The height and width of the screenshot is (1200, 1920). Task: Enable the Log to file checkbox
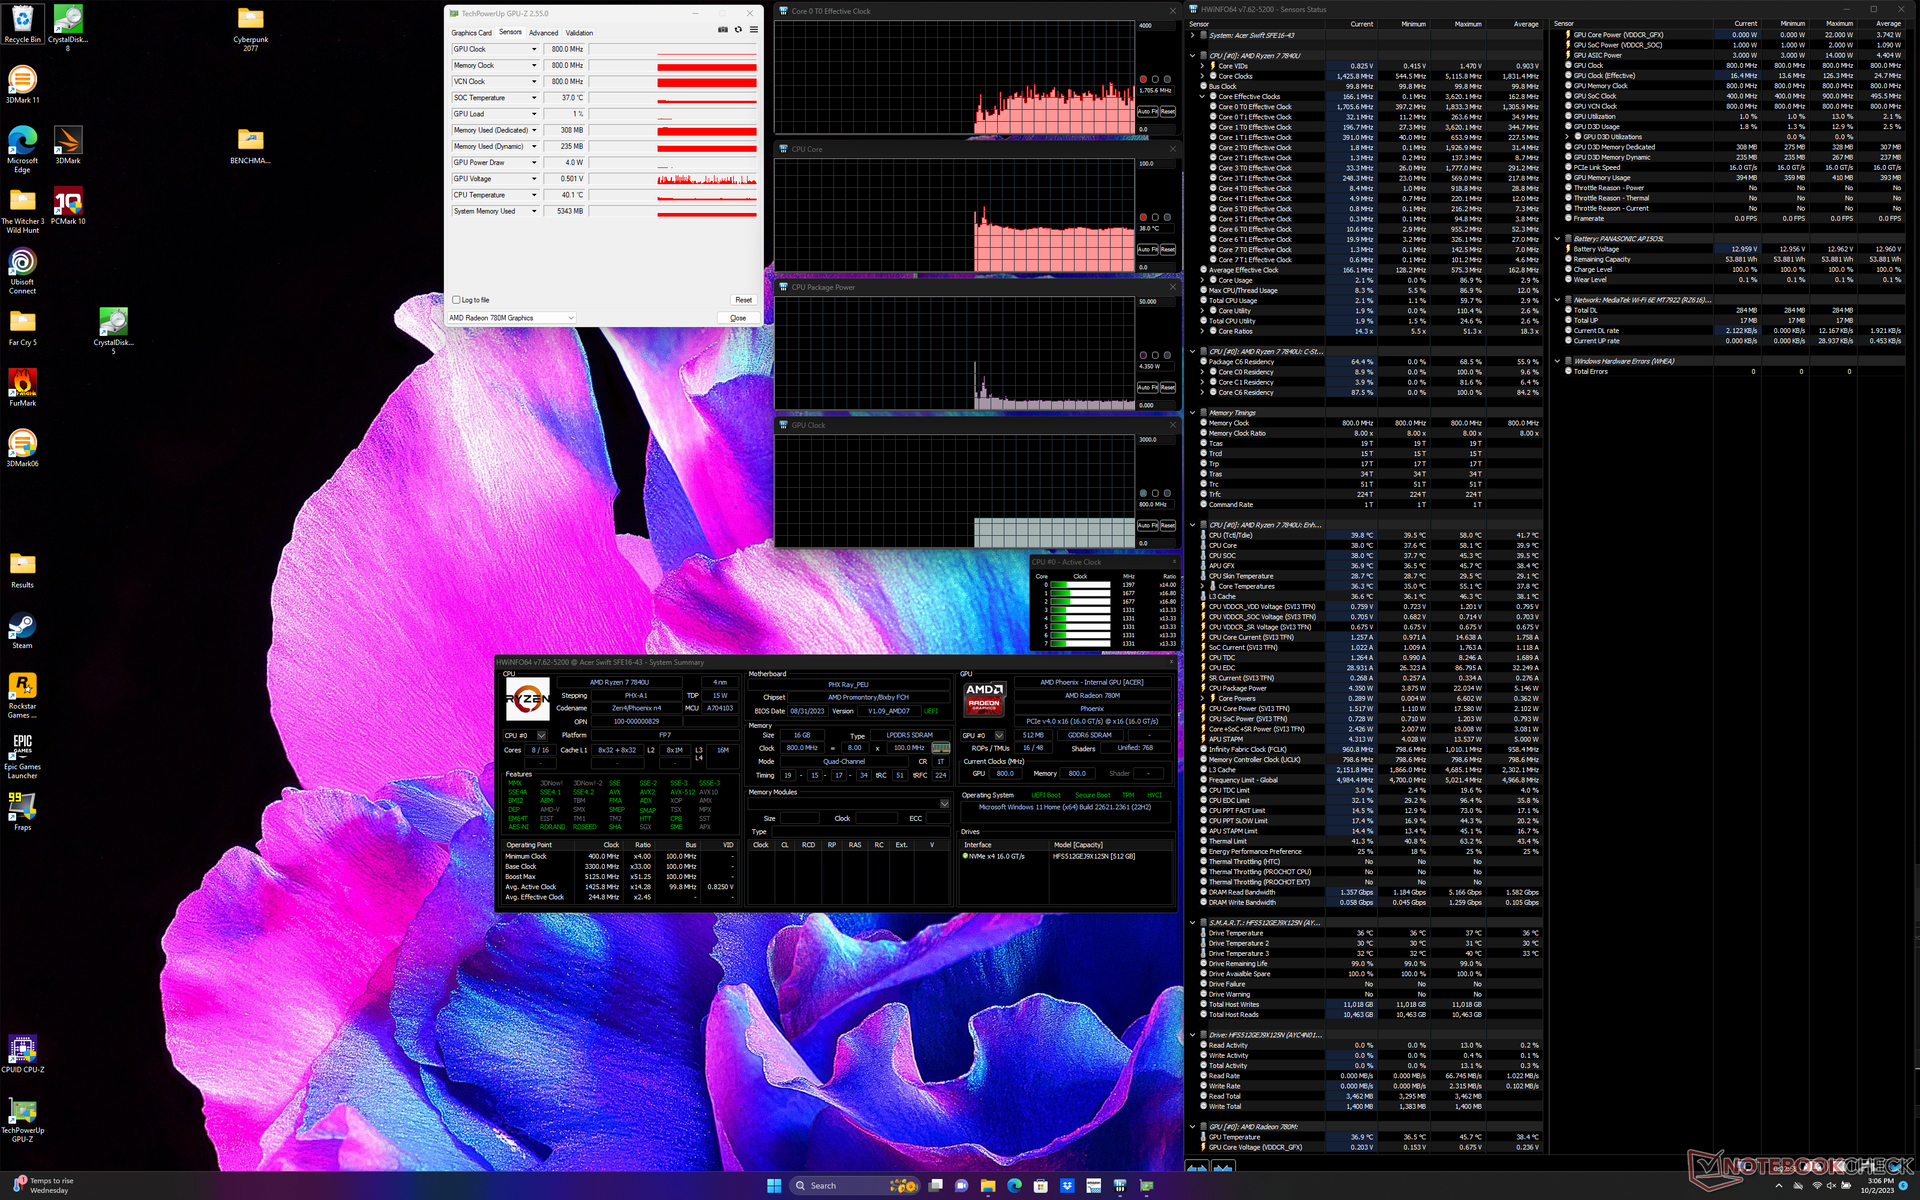(457, 300)
